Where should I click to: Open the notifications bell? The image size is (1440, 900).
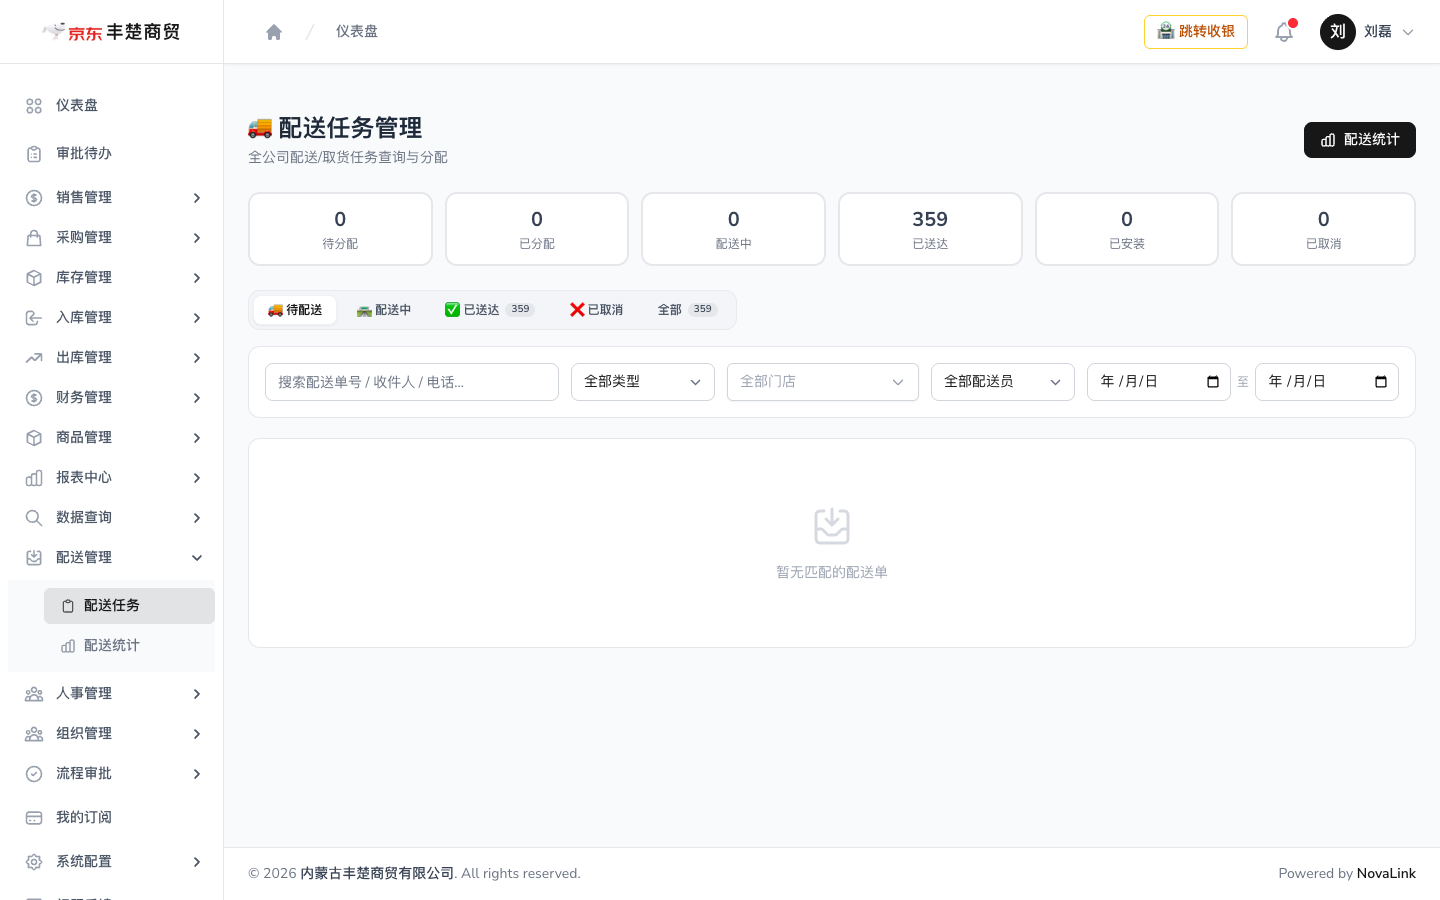pos(1284,32)
